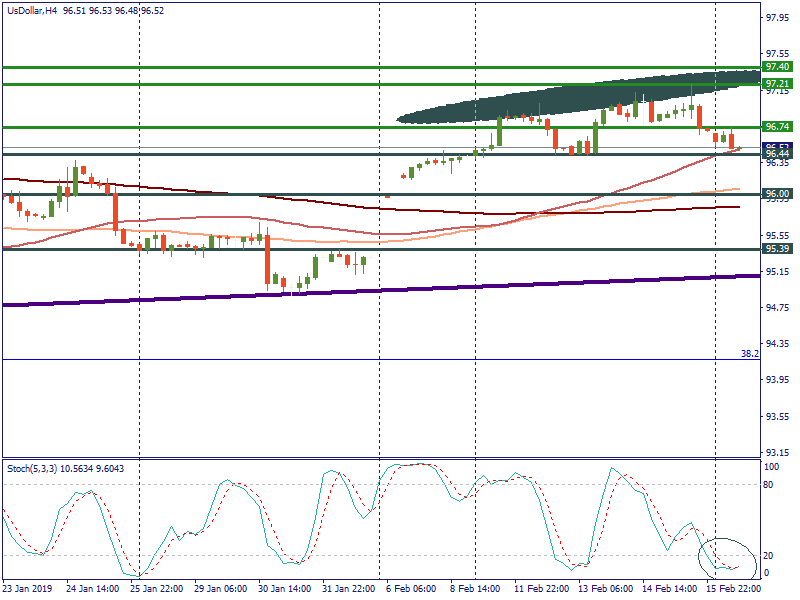Image resolution: width=800 pixels, height=600 pixels.
Task: Select the 11 Feb 22:00 time label
Action: coord(540,589)
